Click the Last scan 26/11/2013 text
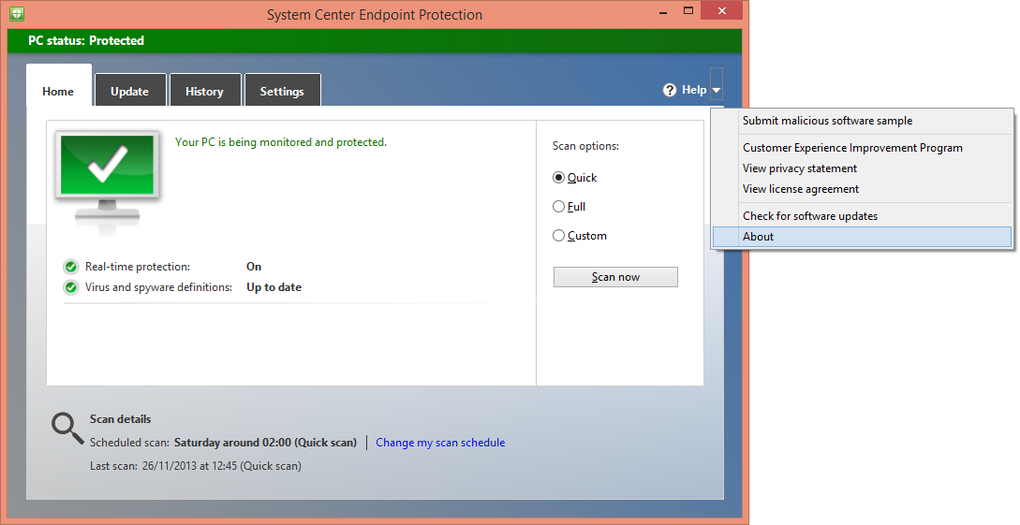 point(196,466)
